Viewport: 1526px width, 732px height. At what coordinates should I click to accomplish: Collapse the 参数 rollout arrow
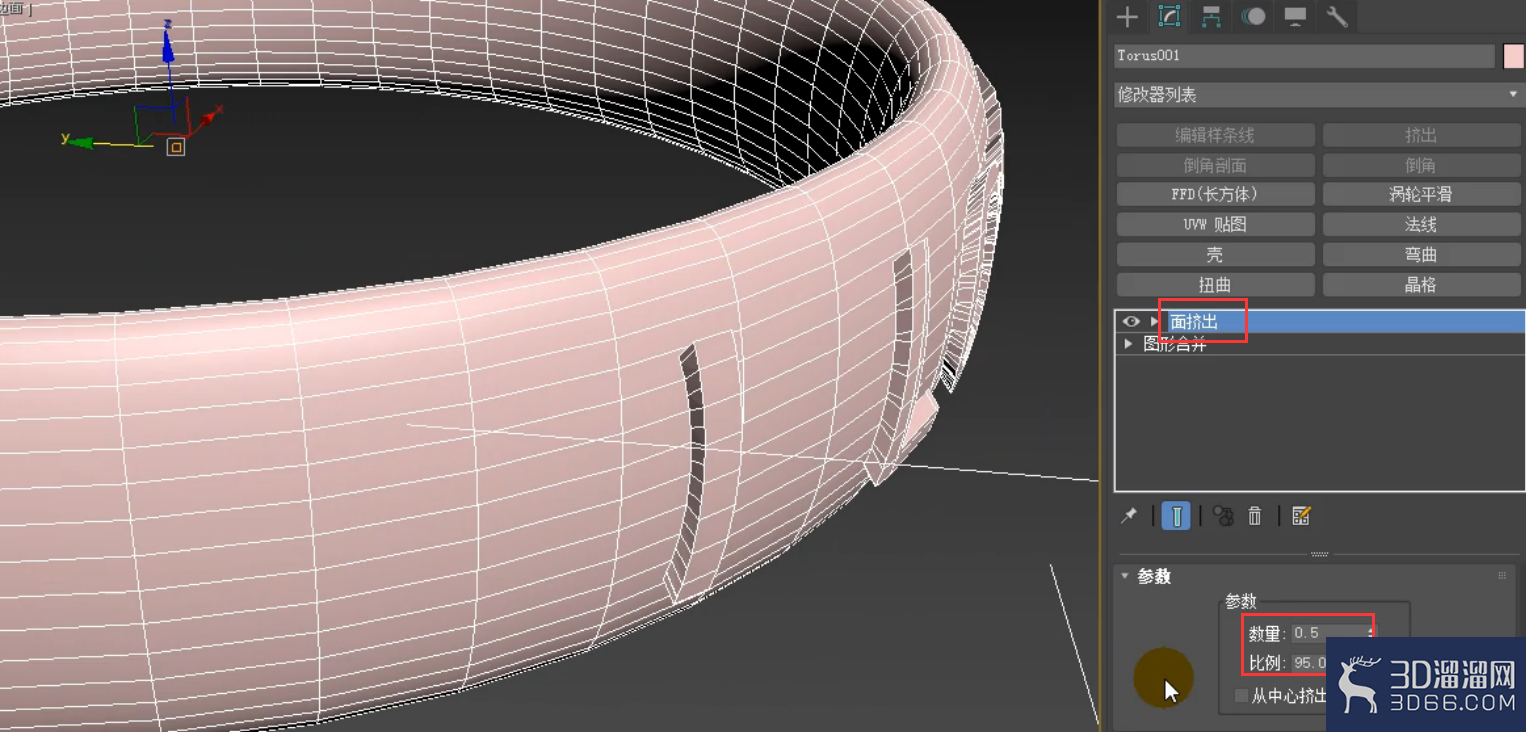click(x=1125, y=577)
